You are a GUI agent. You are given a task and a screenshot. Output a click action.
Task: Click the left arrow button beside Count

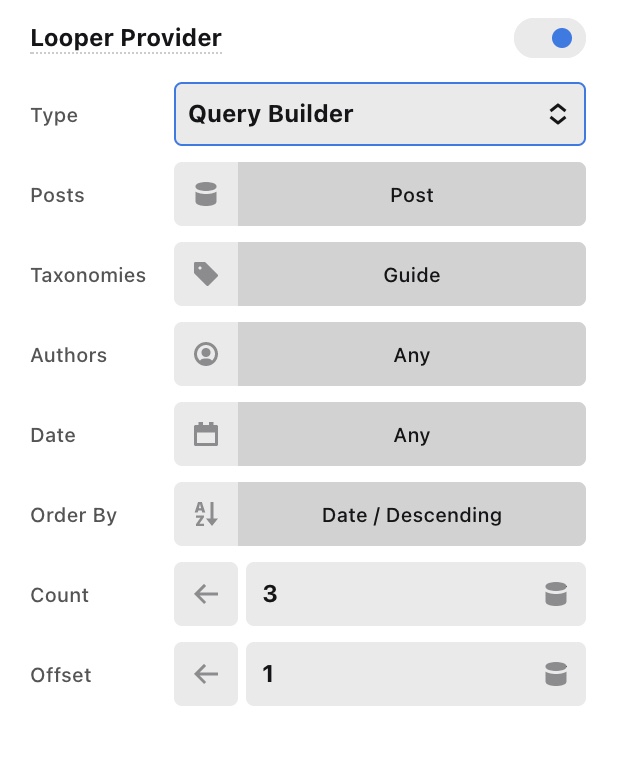coord(206,594)
